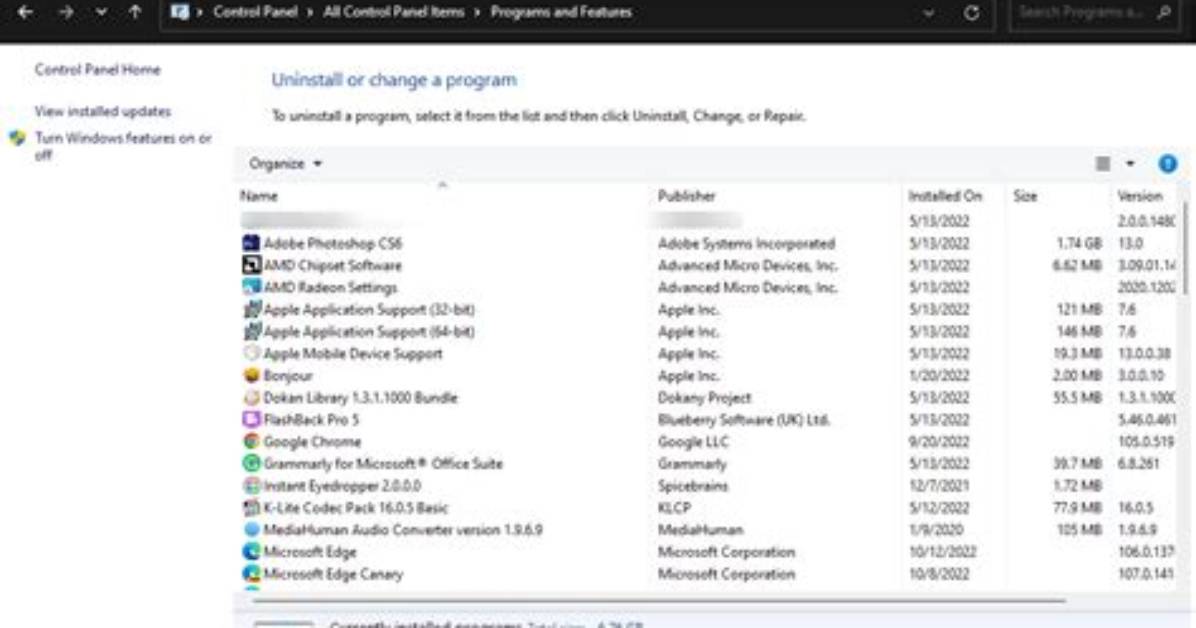Viewport: 1196px width, 628px height.
Task: Expand the view options dropdown arrow
Action: (x=1130, y=164)
